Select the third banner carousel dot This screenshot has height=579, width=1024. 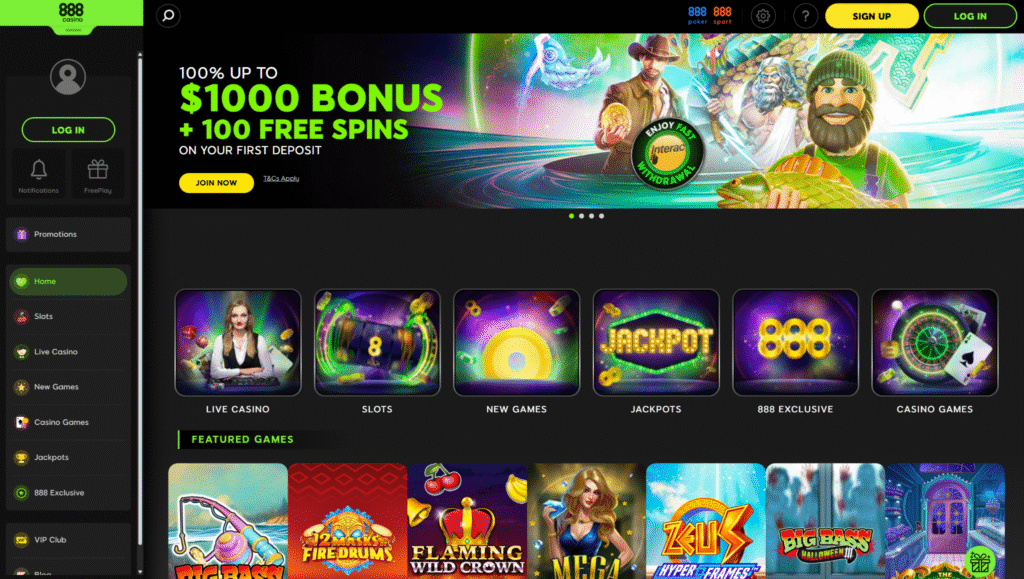click(x=592, y=216)
